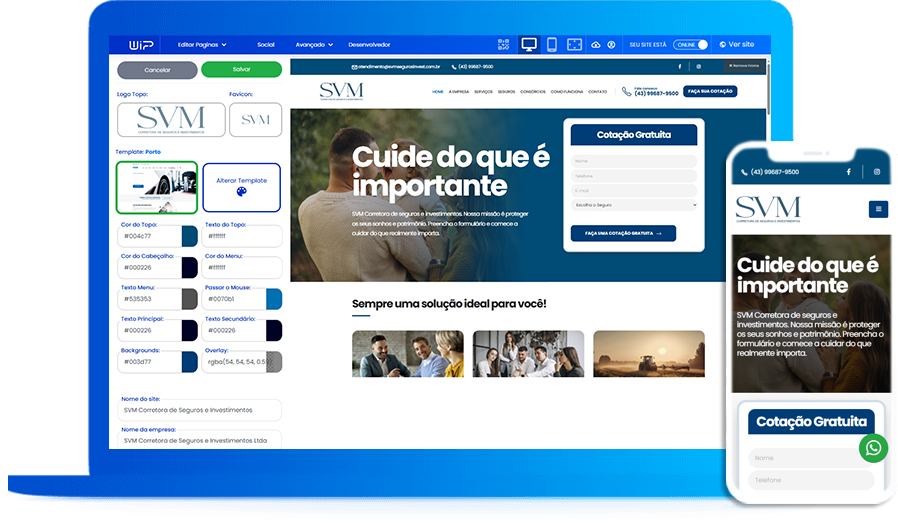The width and height of the screenshot is (898, 523).
Task: Click the SVM logo in desktop site preview
Action: (341, 91)
